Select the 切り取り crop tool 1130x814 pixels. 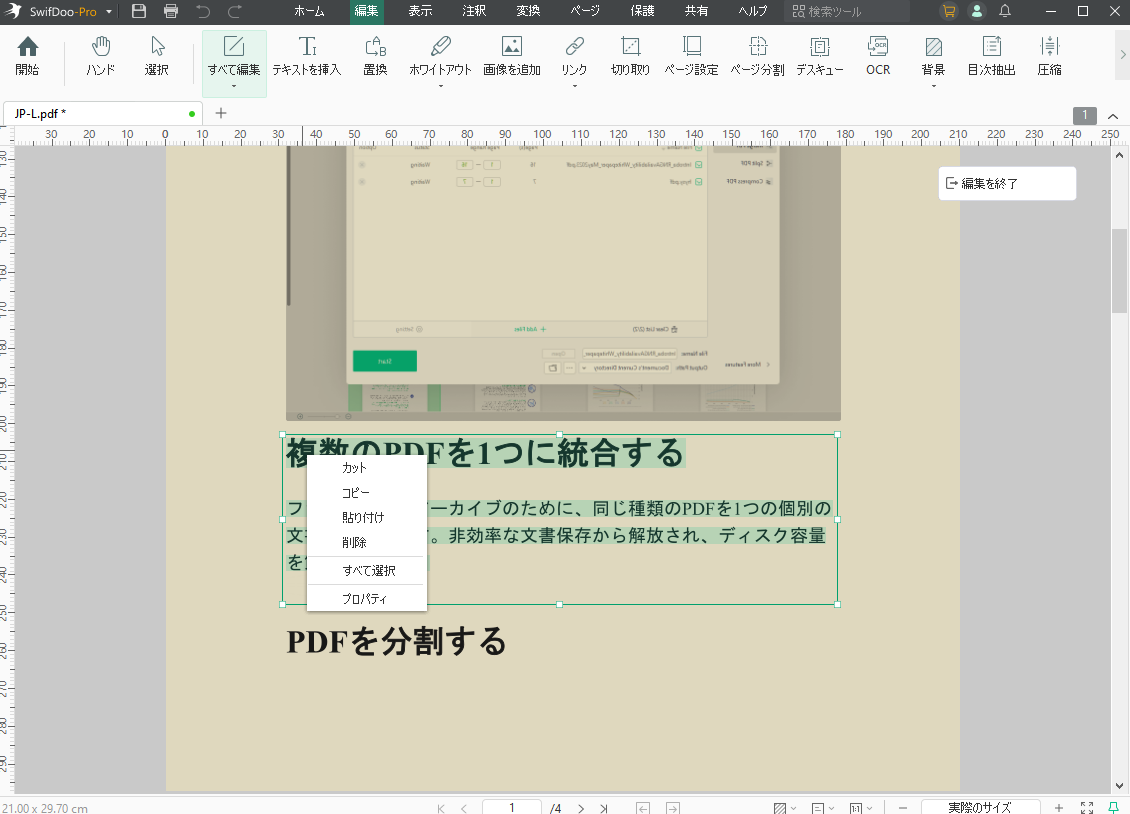[629, 55]
